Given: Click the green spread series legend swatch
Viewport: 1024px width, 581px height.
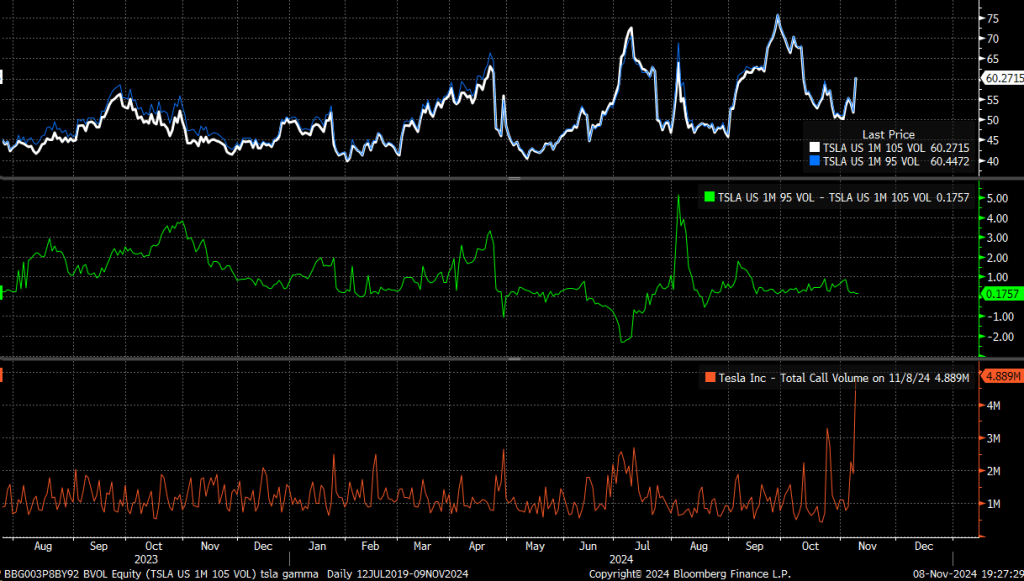Looking at the screenshot, I should pos(711,198).
